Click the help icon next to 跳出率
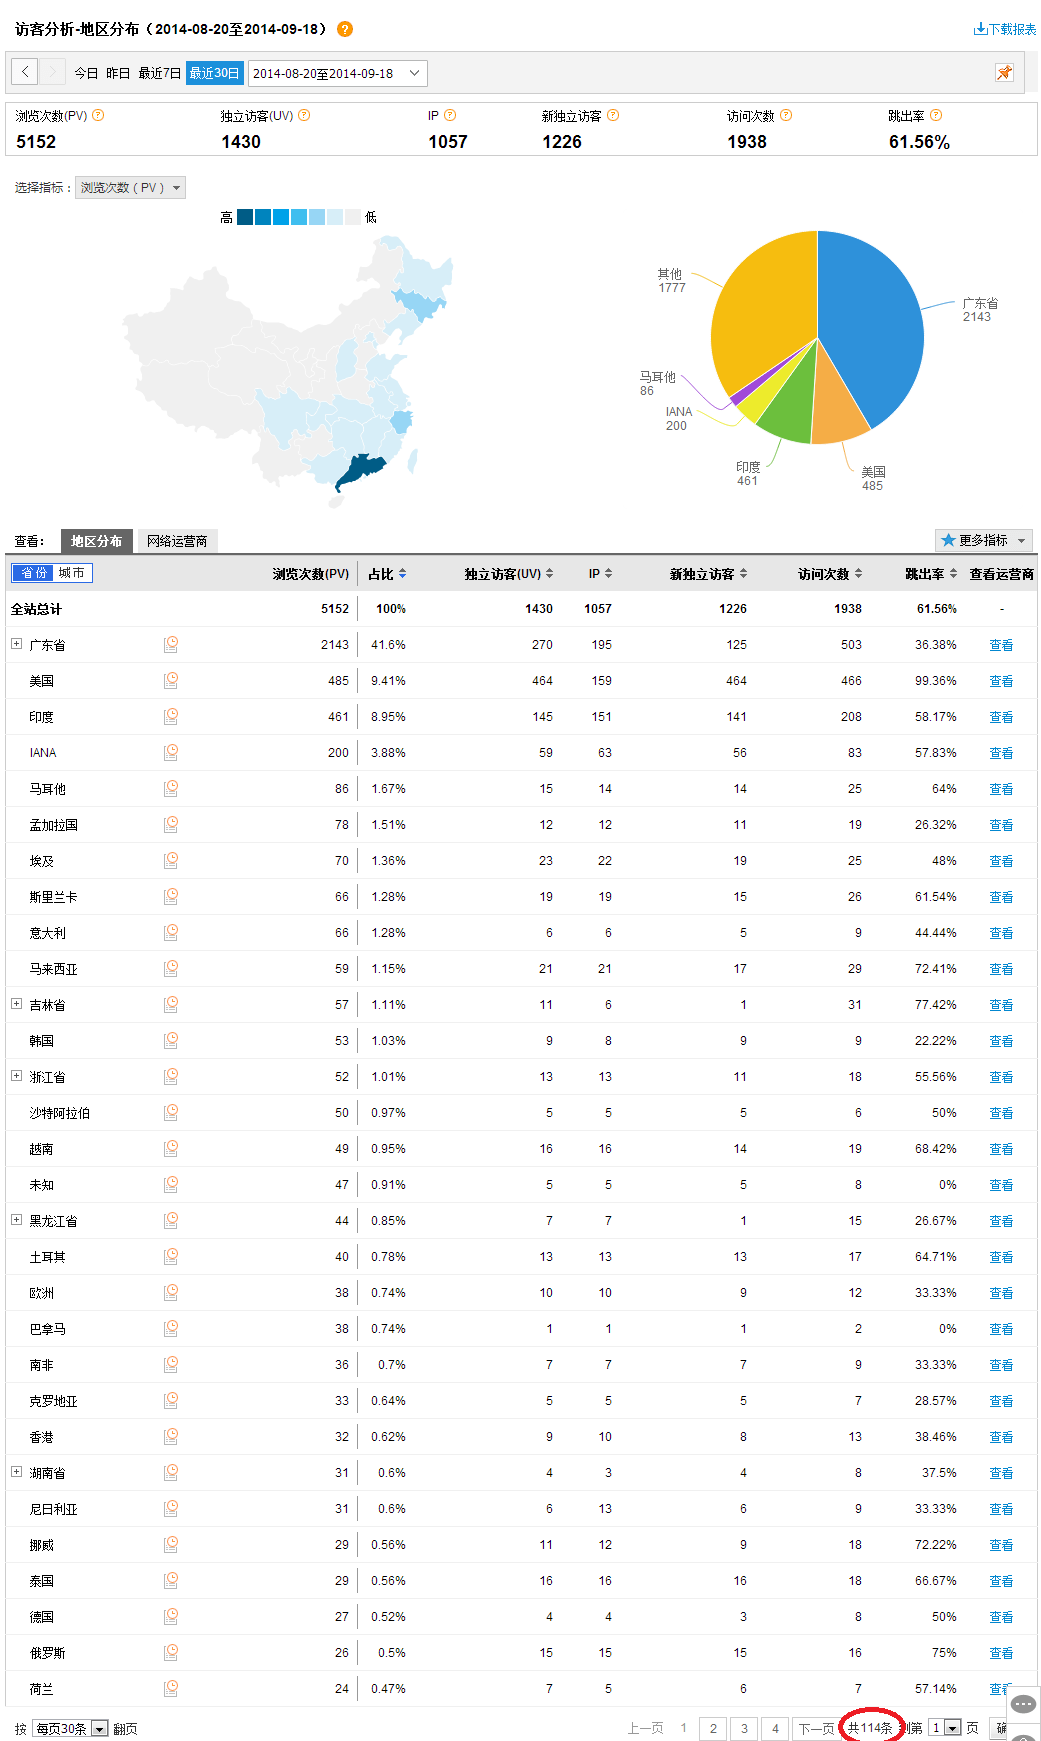Screen dimensions: 1041x1741 [x=936, y=116]
